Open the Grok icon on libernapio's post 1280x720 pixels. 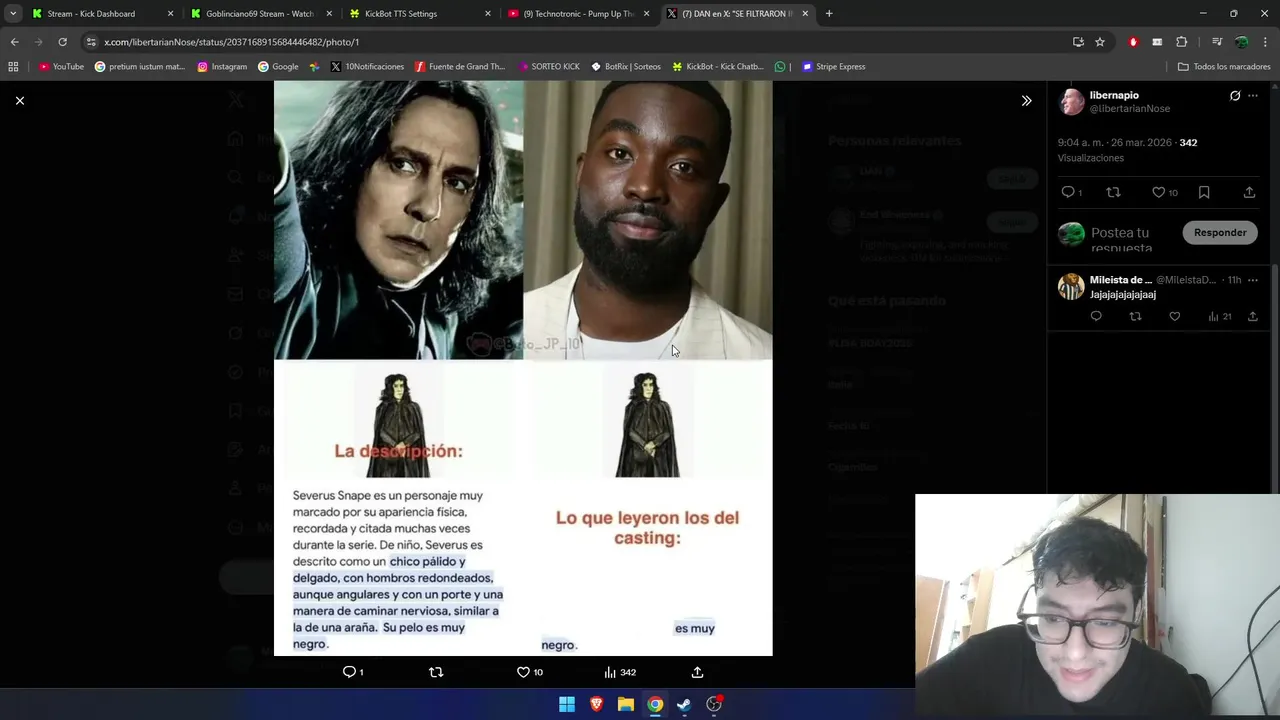point(1235,96)
